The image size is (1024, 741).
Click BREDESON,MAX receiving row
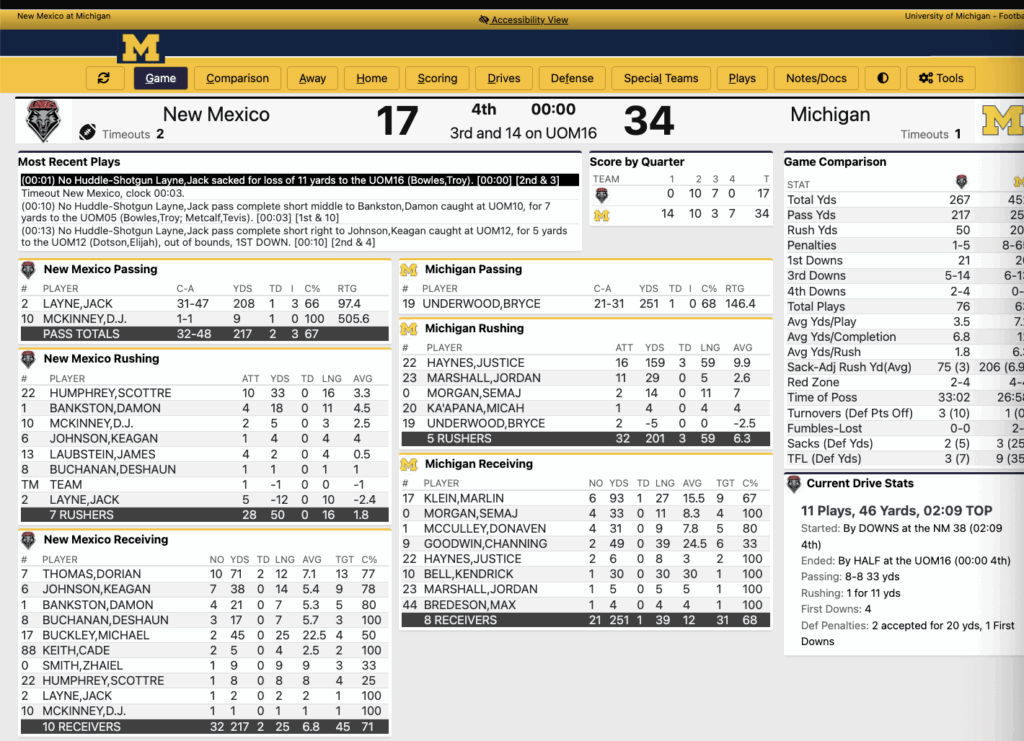coord(585,605)
